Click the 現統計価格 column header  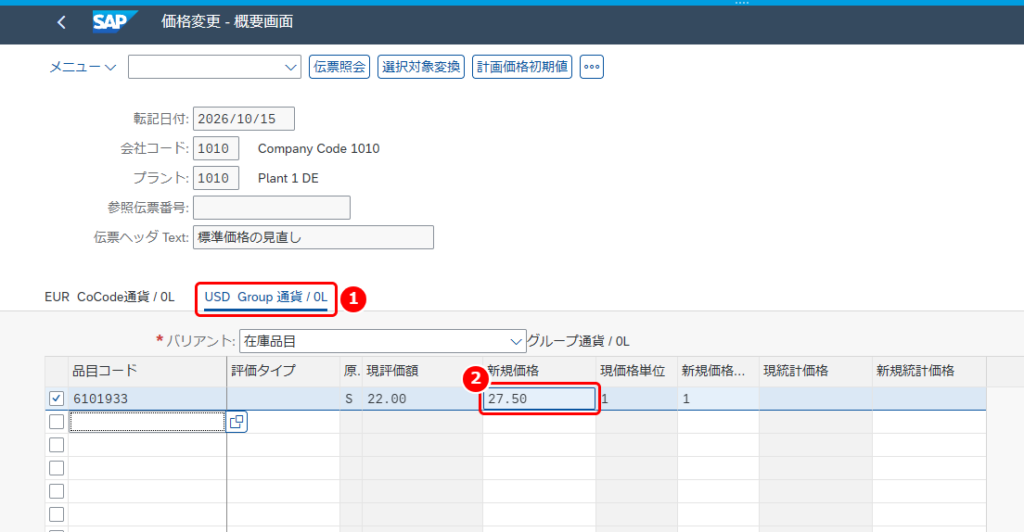(x=816, y=371)
